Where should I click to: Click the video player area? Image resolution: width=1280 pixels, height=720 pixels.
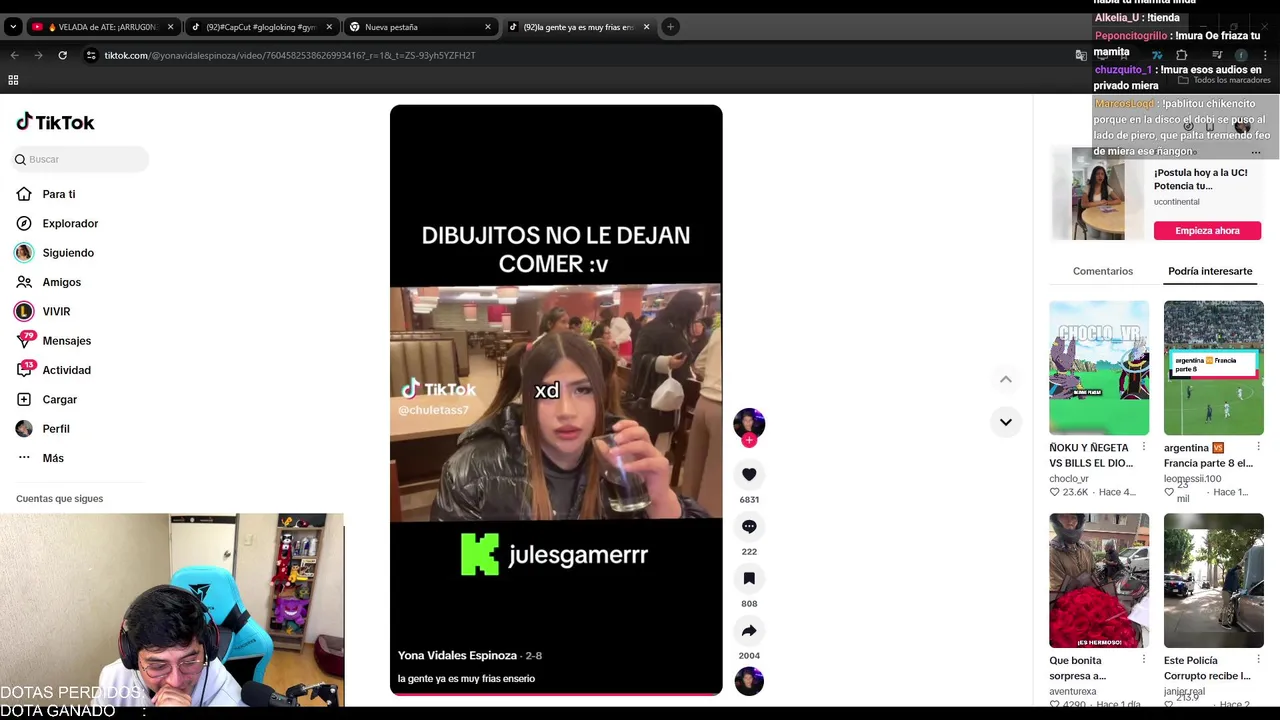(x=556, y=400)
